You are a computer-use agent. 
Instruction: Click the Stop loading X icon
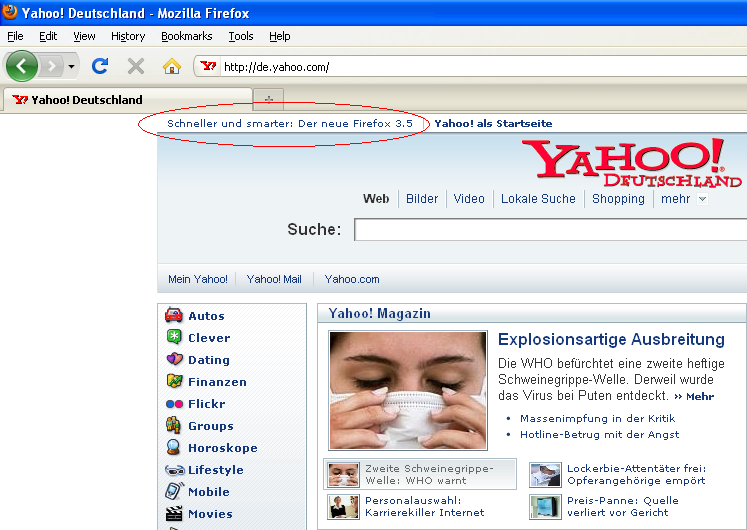click(136, 67)
